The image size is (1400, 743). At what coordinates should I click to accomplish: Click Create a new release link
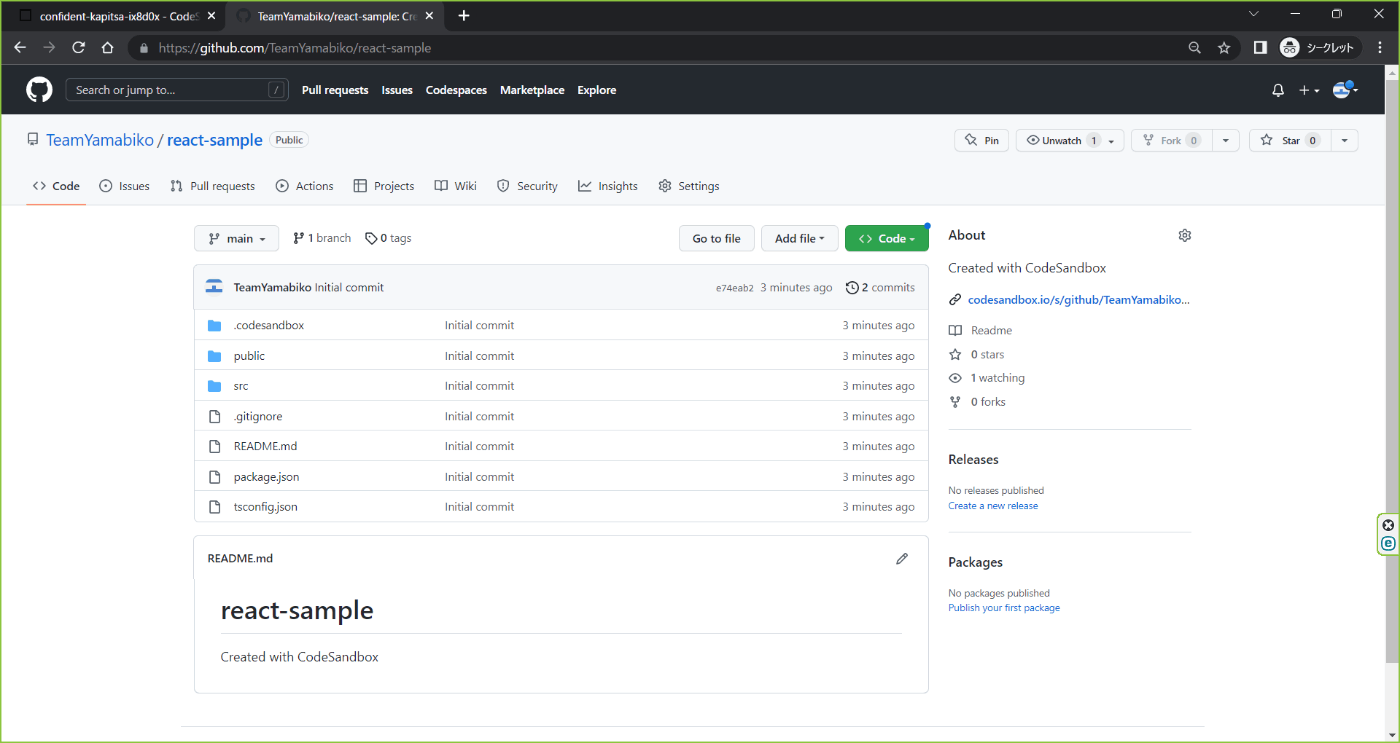tap(993, 506)
